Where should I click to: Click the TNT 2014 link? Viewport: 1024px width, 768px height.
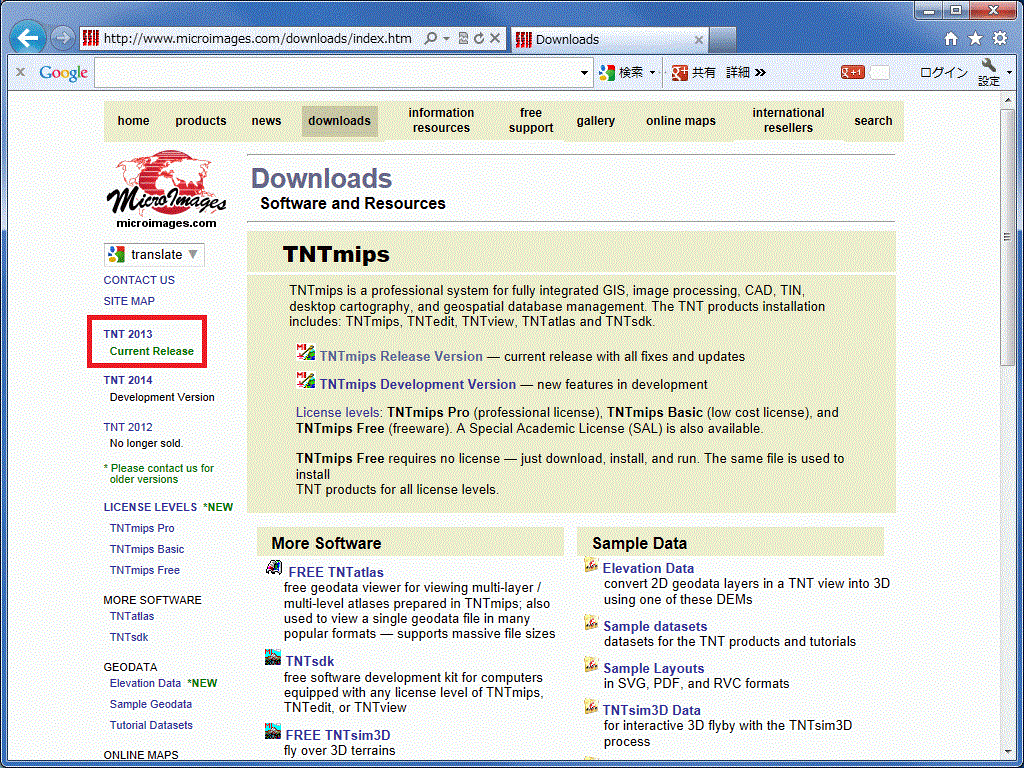[128, 380]
